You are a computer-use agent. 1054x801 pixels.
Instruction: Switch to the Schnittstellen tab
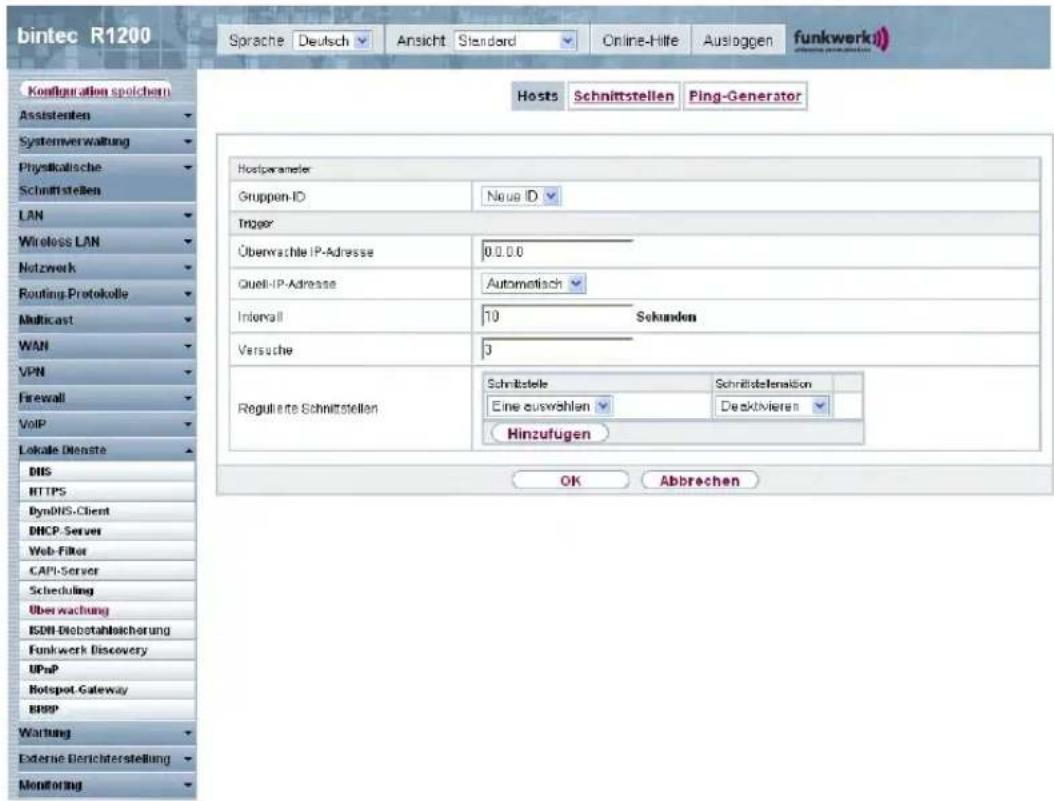(x=624, y=96)
